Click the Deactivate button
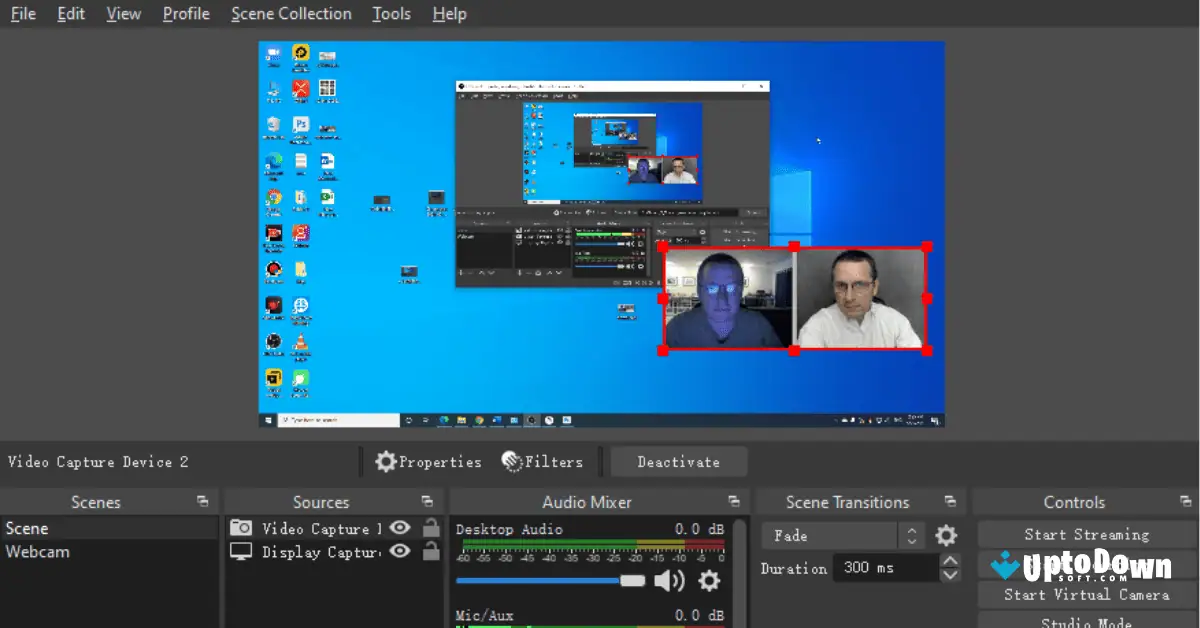Screen dimensions: 1200x628 pos(678,461)
